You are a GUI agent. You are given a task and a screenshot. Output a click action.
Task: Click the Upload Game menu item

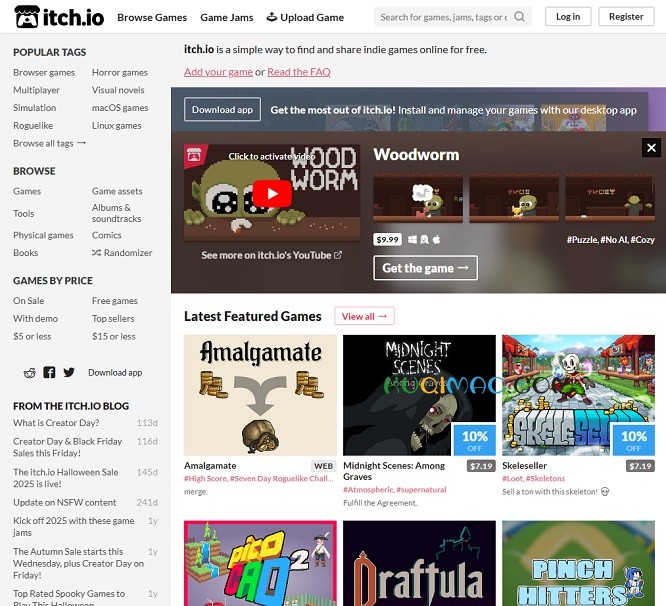click(x=305, y=17)
